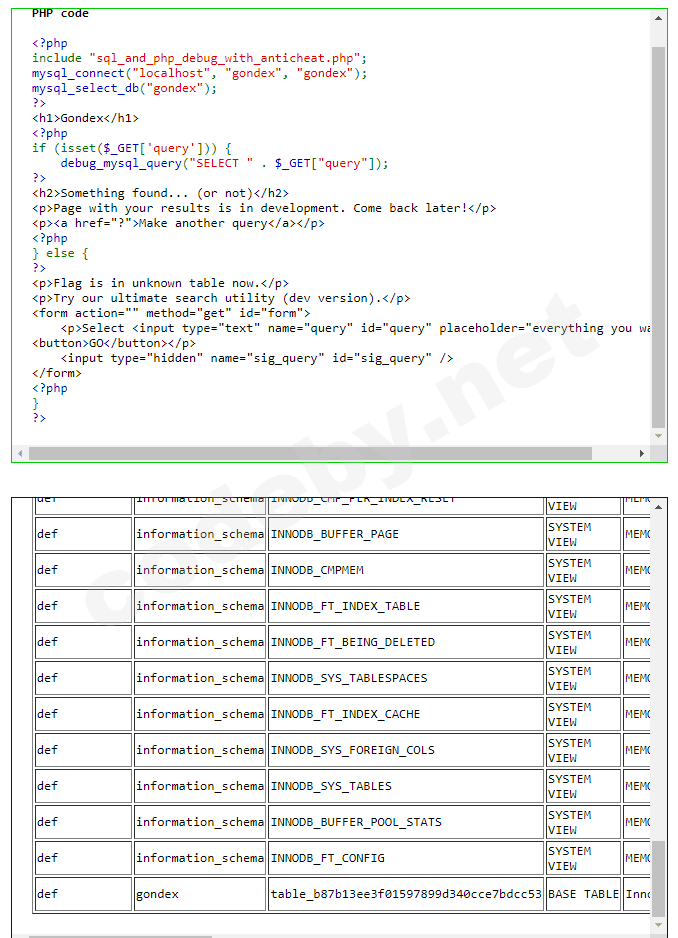
Task: Click the vertical scrollbar thumb in the results table panel
Action: pos(658,878)
